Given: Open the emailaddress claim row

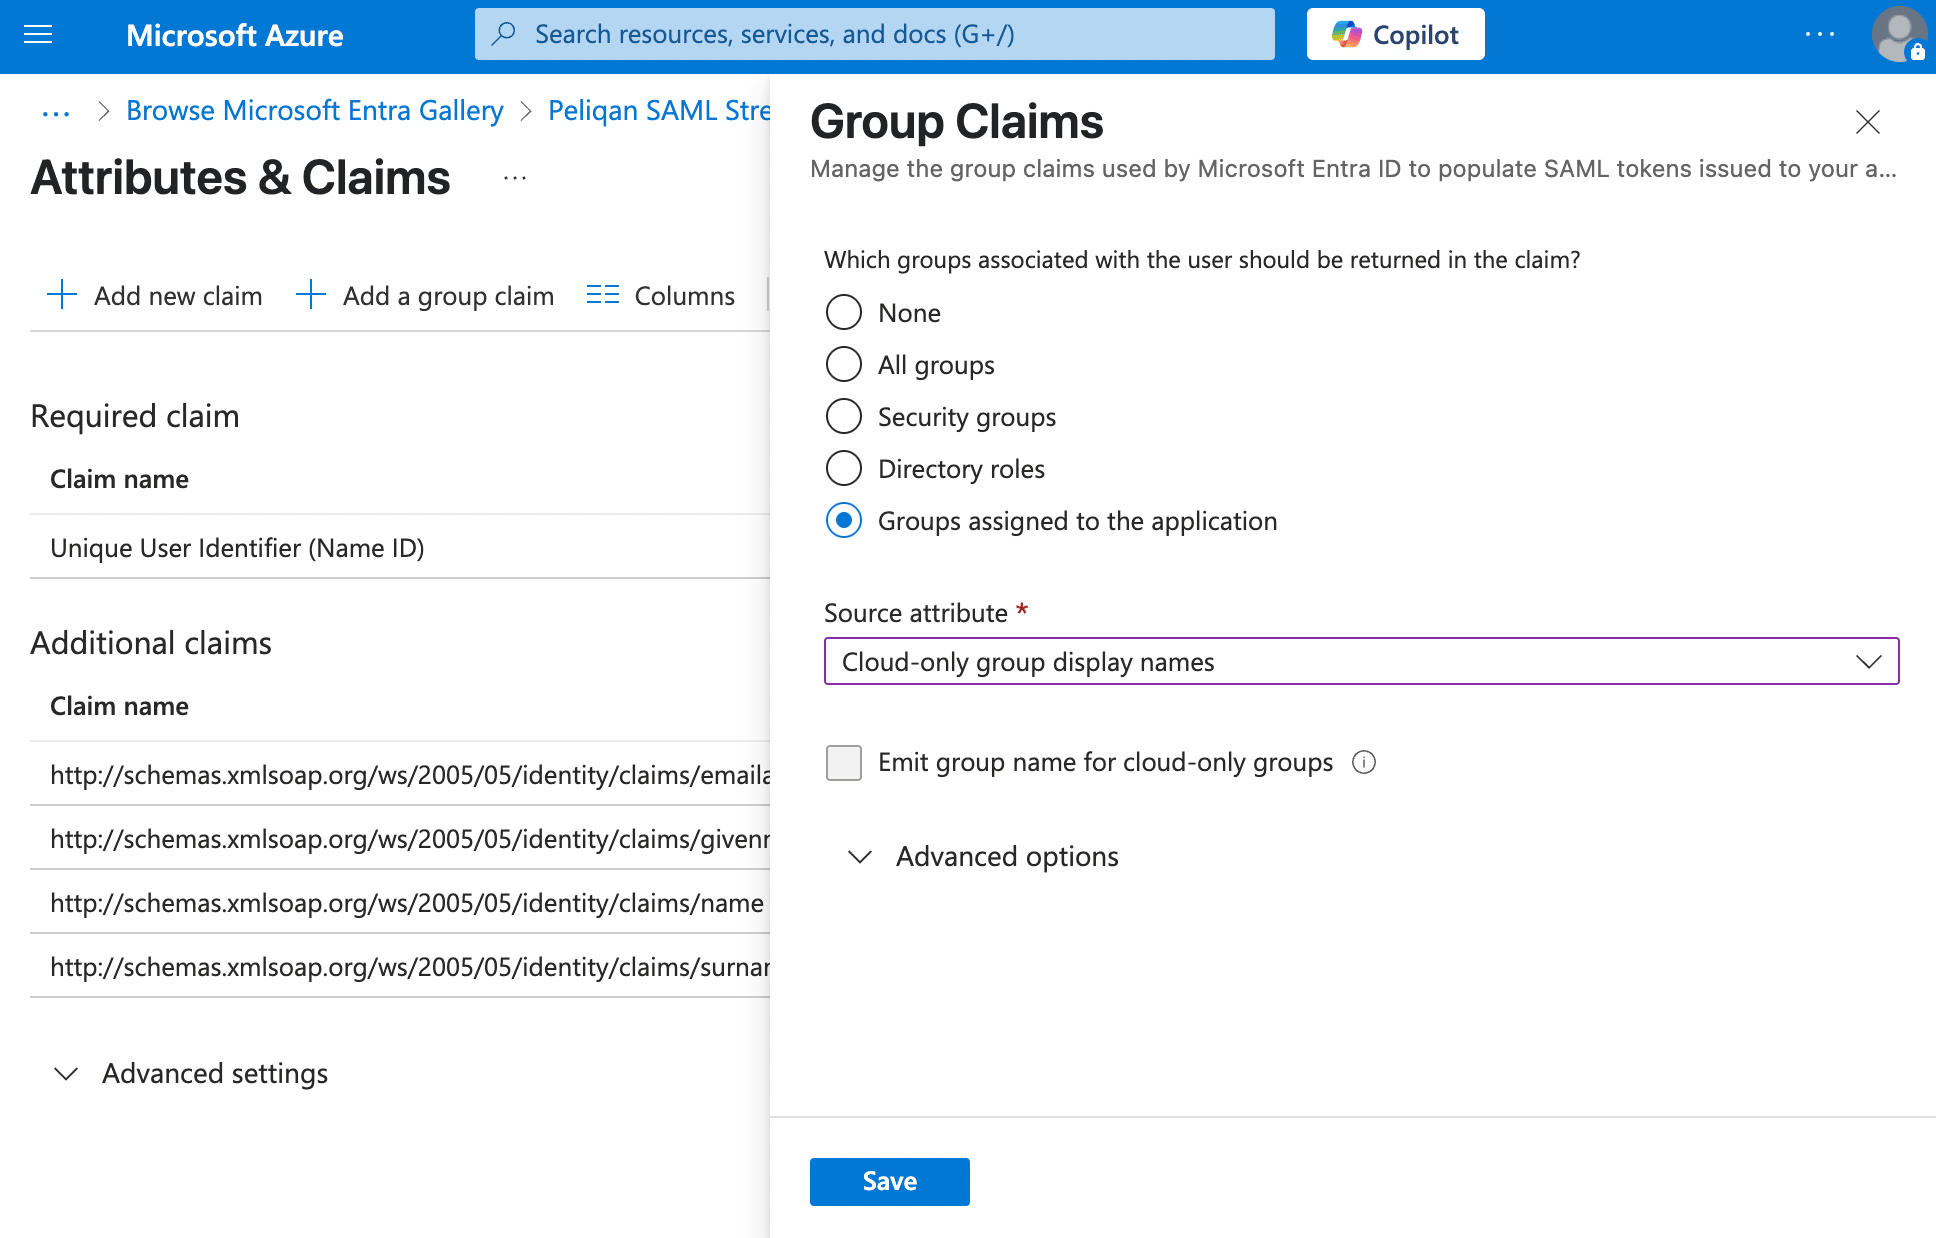Looking at the screenshot, I should (400, 774).
